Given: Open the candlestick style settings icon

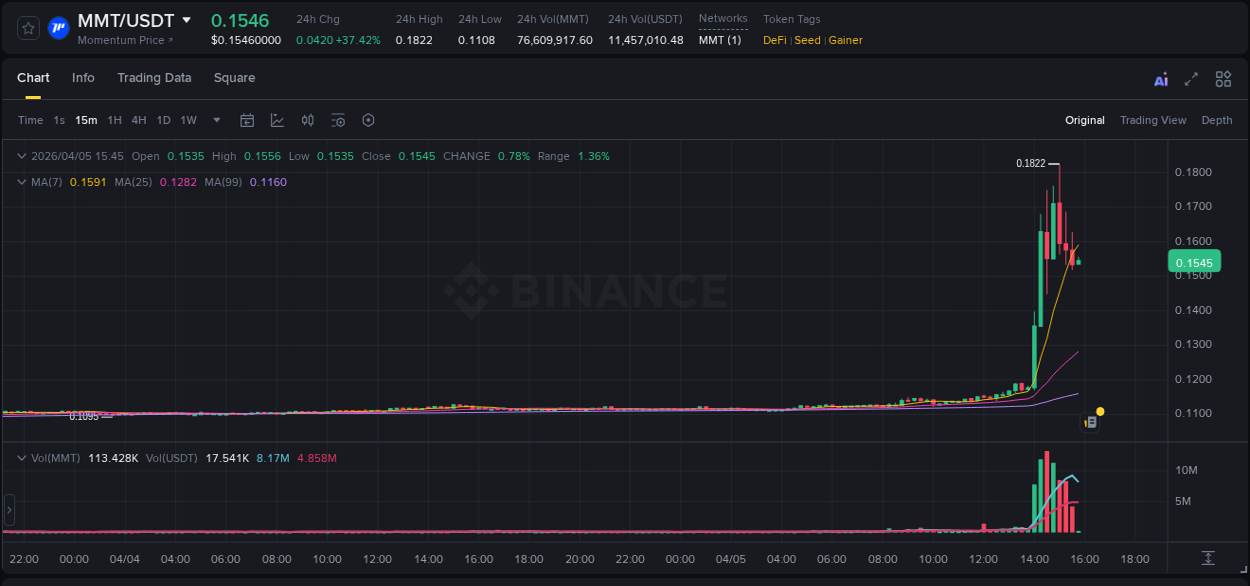Looking at the screenshot, I should click(x=307, y=120).
